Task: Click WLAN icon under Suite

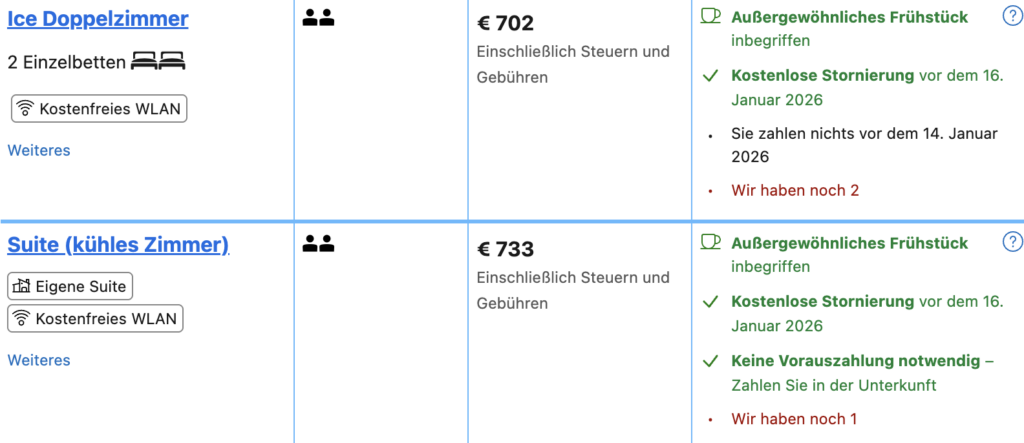Action: (x=22, y=319)
